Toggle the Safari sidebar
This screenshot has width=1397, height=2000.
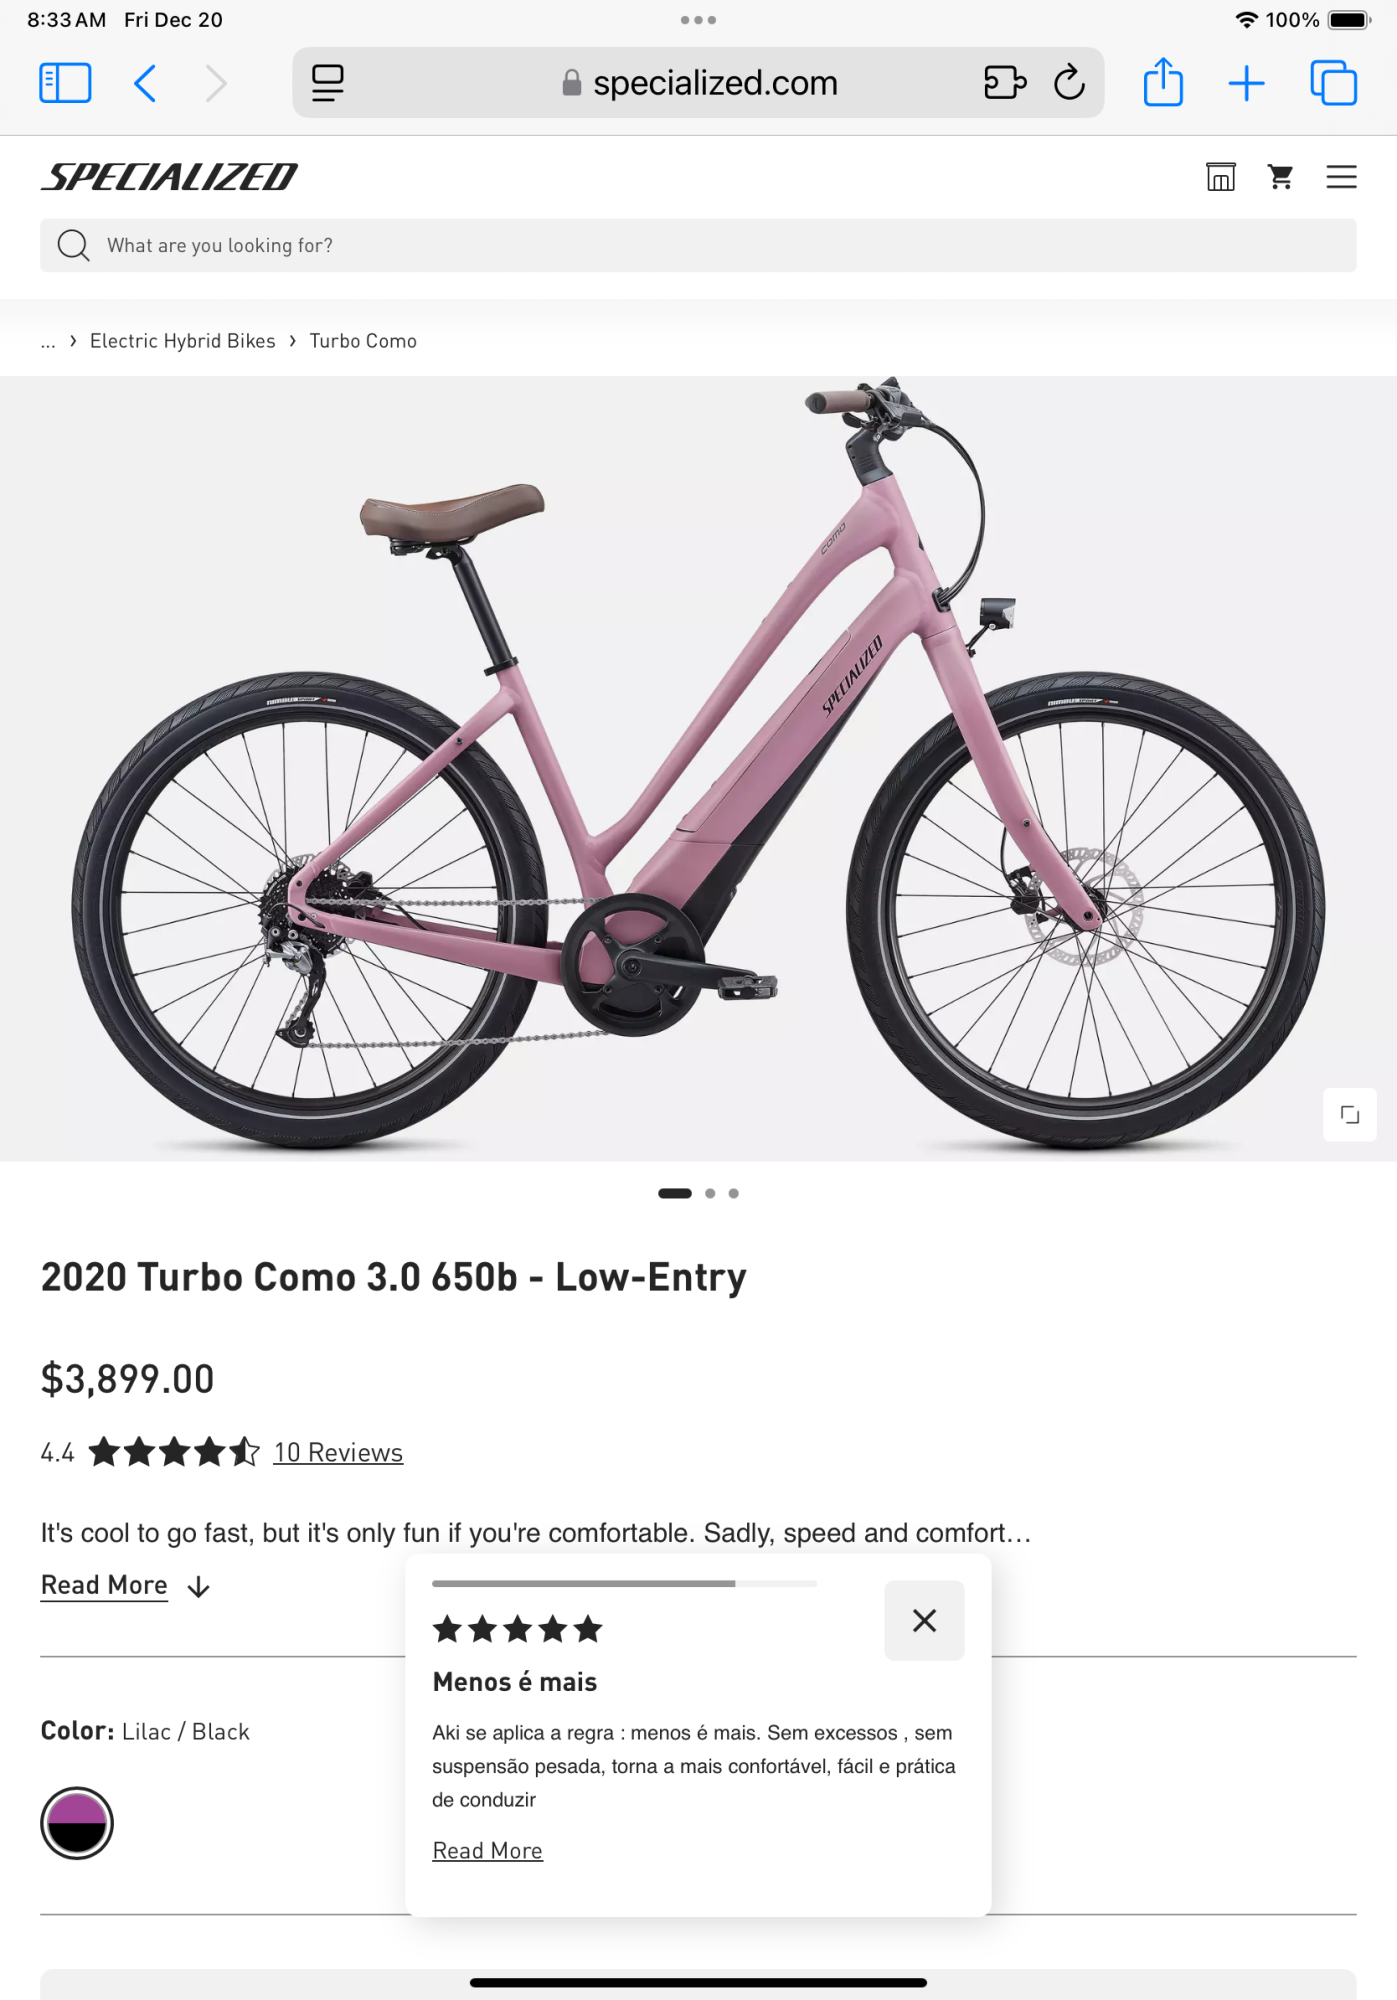[65, 83]
